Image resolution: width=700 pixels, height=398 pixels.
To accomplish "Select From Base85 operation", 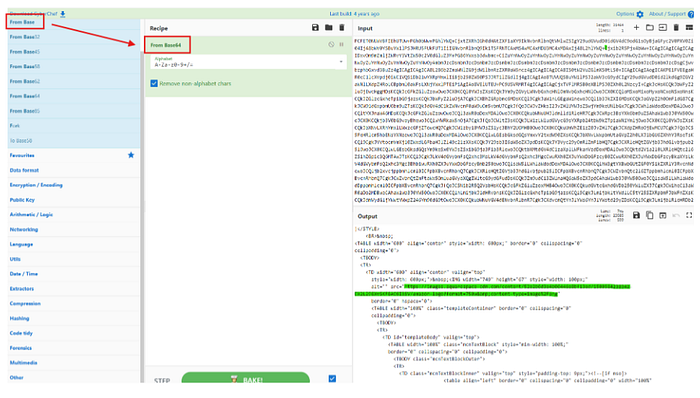I will [x=74, y=111].
